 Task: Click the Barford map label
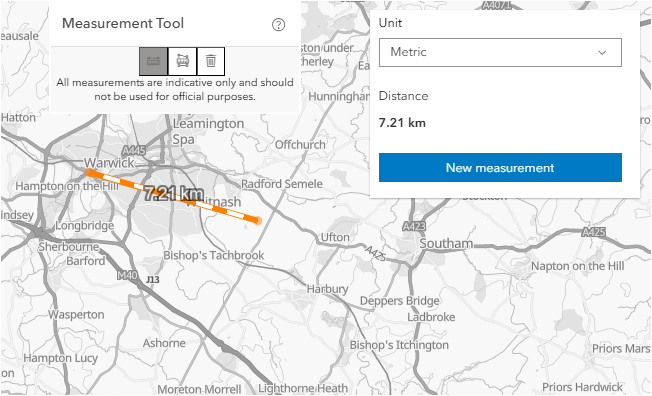point(86,261)
